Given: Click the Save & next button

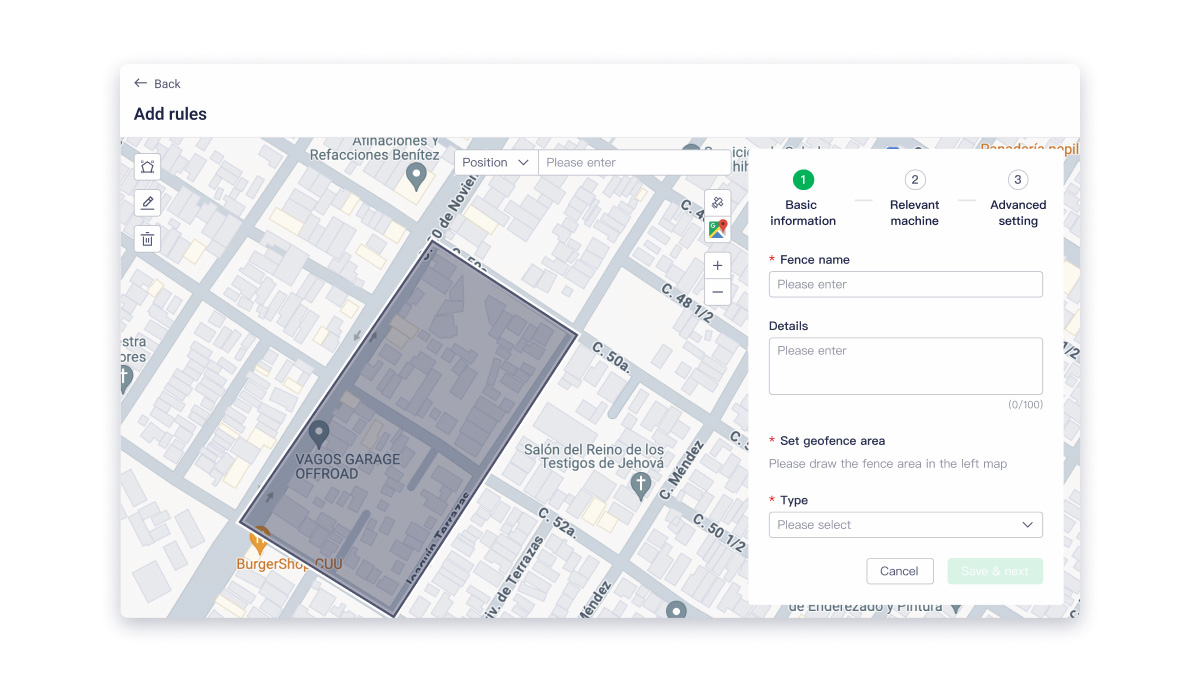Looking at the screenshot, I should coord(995,571).
